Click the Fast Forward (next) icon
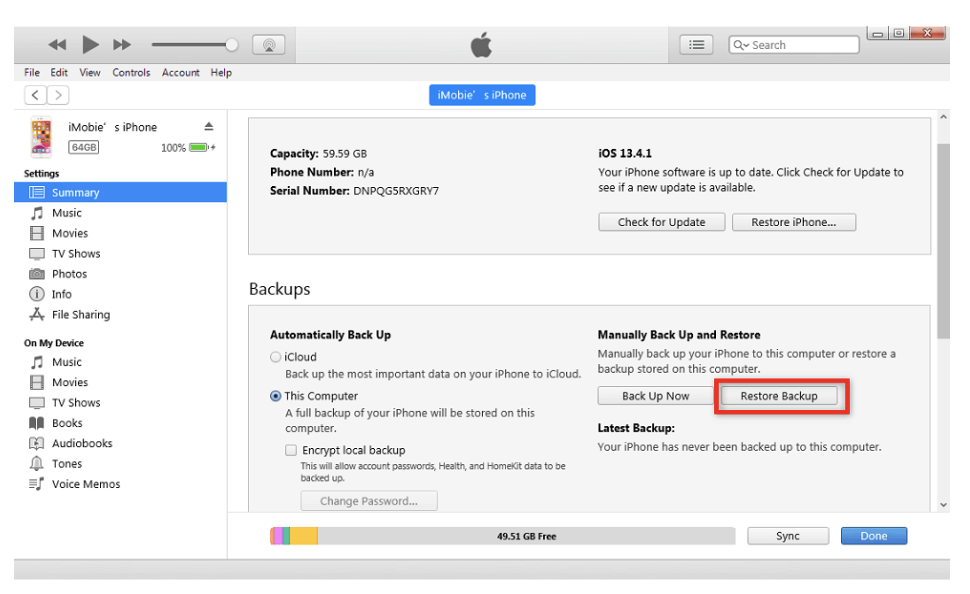Image resolution: width=970 pixels, height=594 pixels. coord(122,45)
